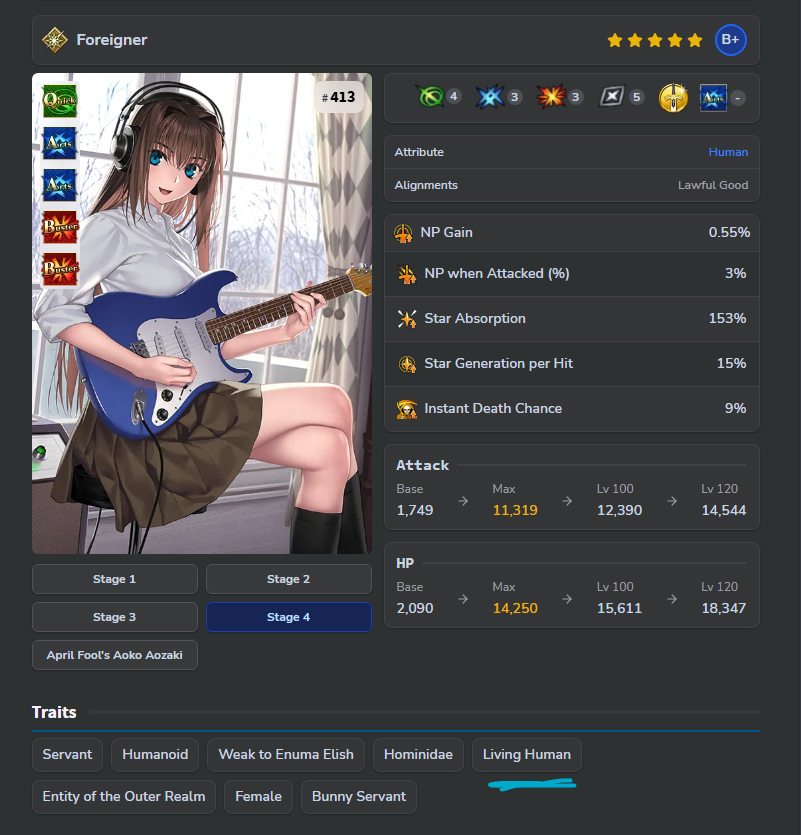Viewport: 801px width, 835px height.
Task: Click the five-star rarity indicator
Action: pos(655,40)
